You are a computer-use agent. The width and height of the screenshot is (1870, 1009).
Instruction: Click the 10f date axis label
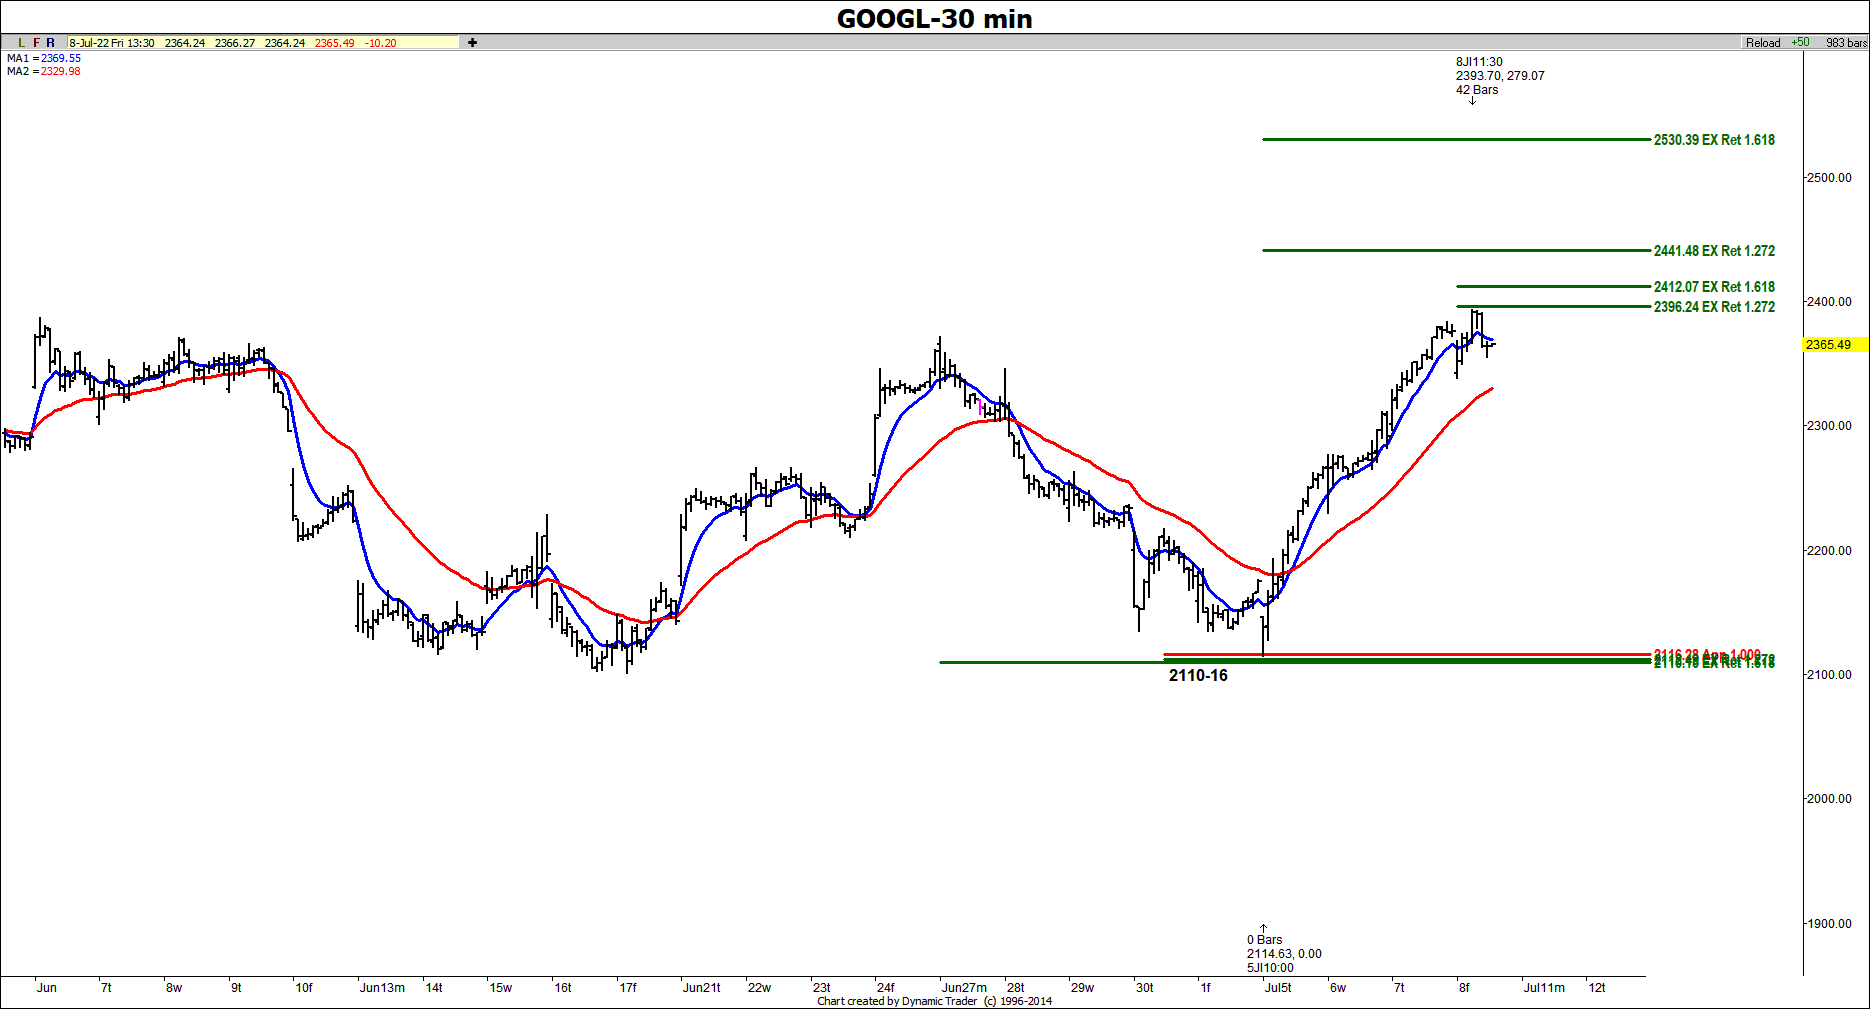304,988
